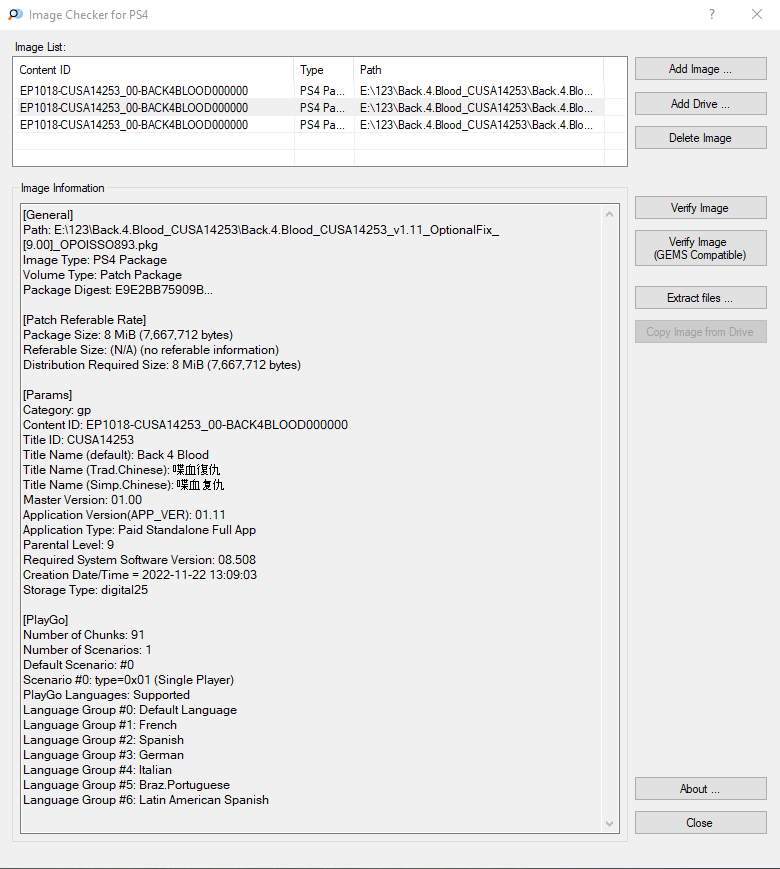This screenshot has width=780, height=869.
Task: Click the Image Checker app icon in title bar
Action: (x=16, y=14)
